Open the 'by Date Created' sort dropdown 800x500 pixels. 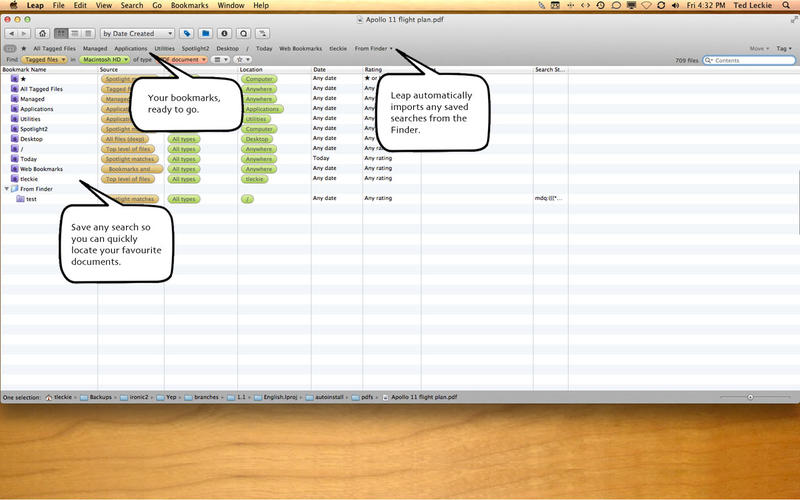tap(137, 33)
